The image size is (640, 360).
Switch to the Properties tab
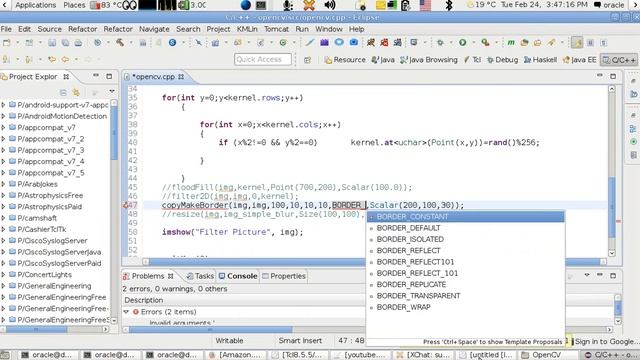(x=284, y=276)
